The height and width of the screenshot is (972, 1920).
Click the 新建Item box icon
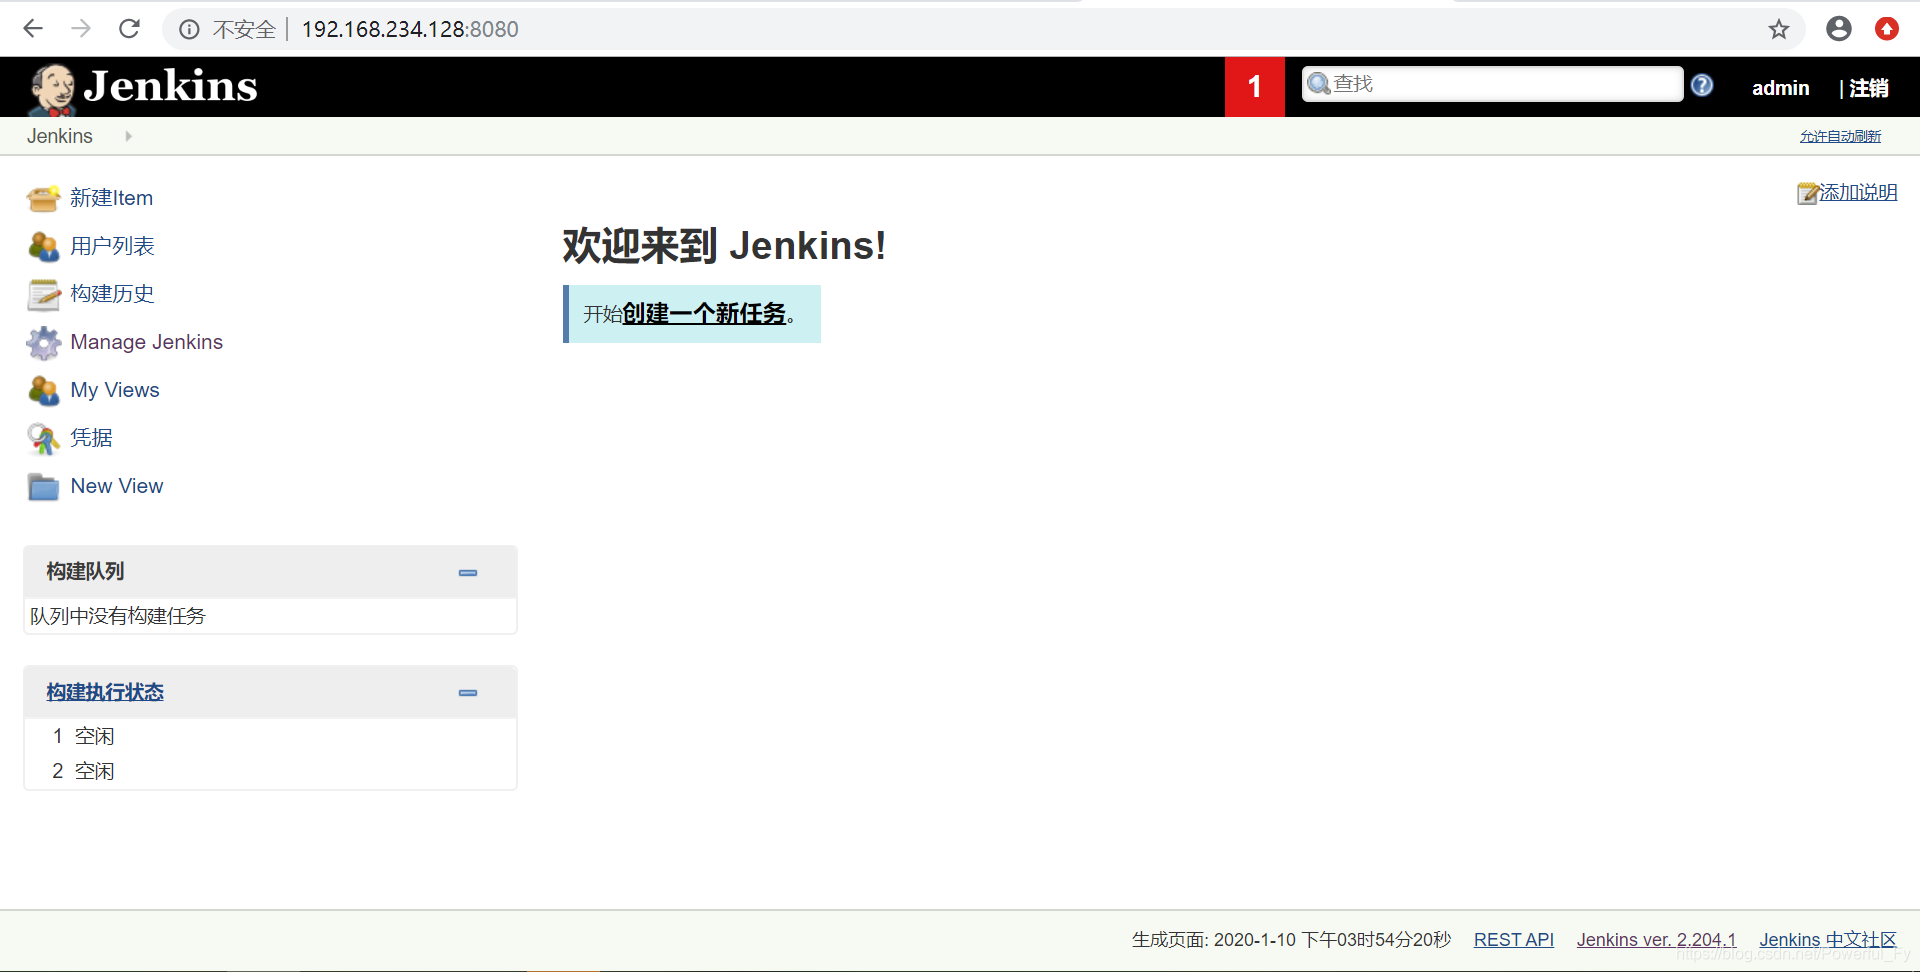(x=43, y=198)
